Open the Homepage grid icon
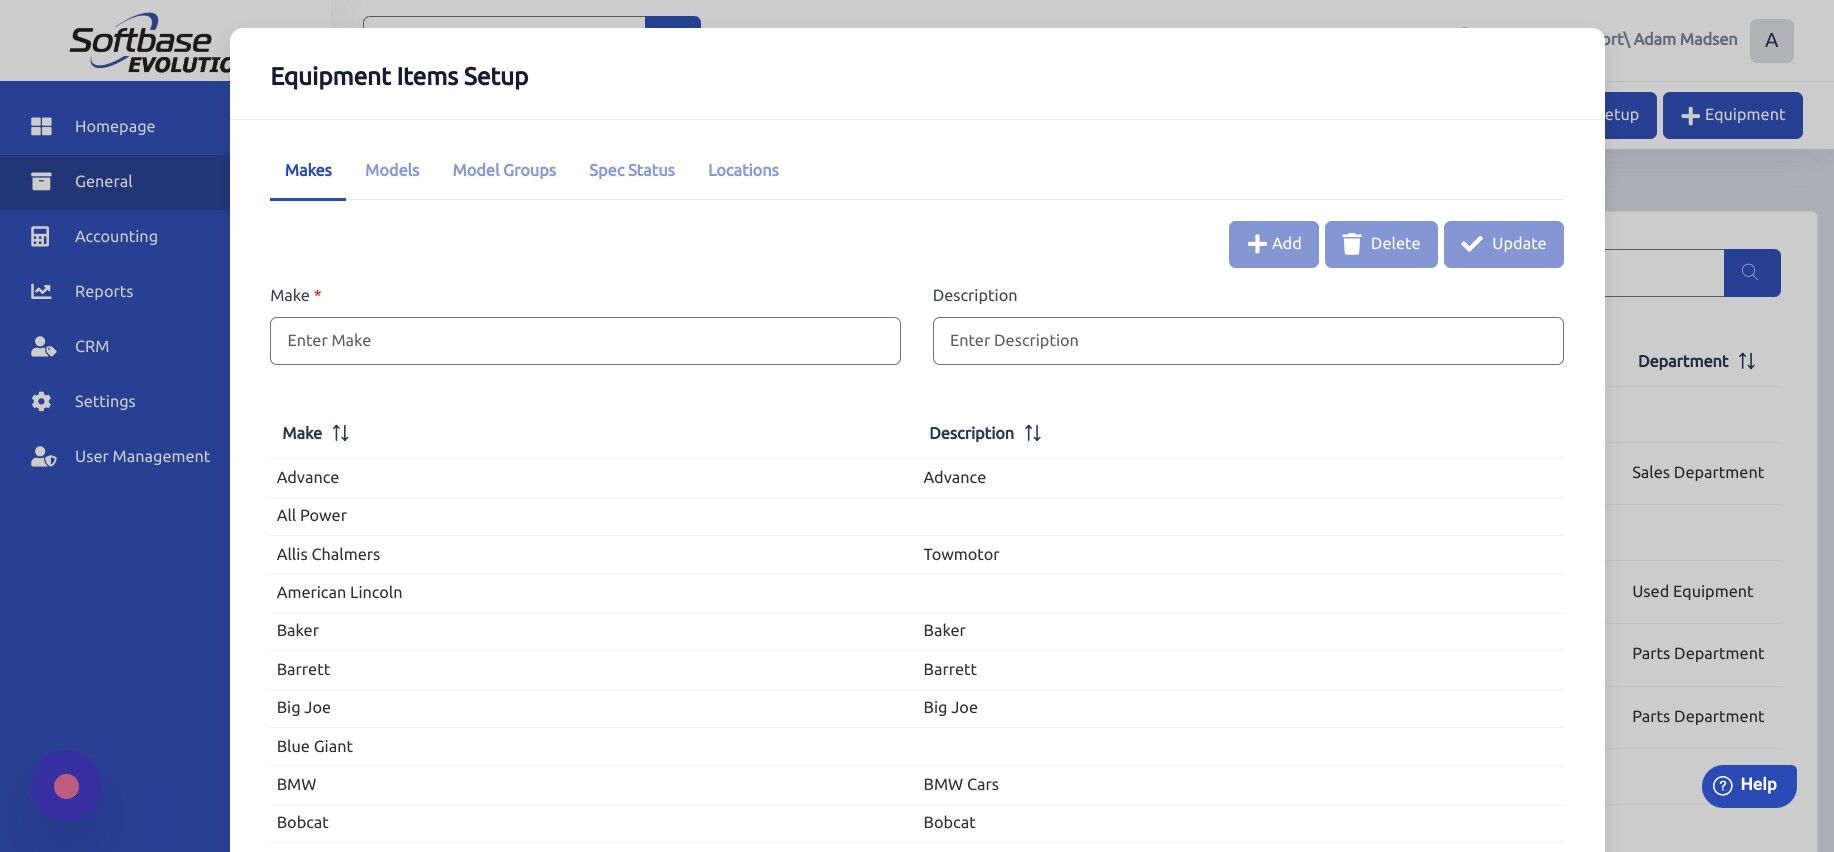The image size is (1834, 852). (41, 126)
